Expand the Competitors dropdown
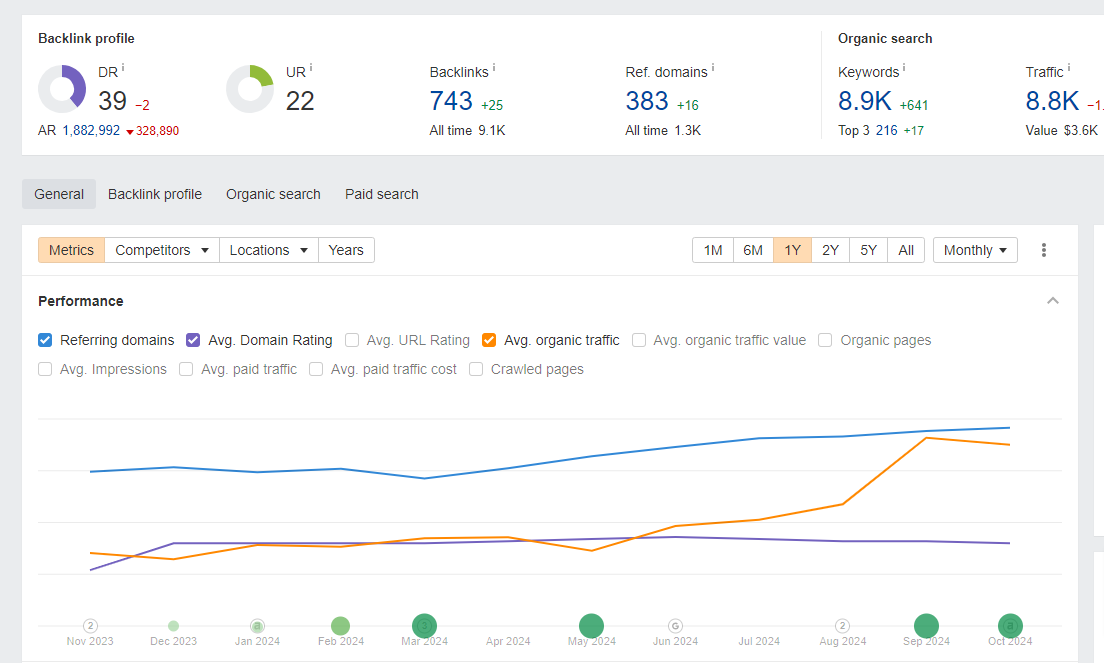Image resolution: width=1104 pixels, height=663 pixels. [x=162, y=250]
